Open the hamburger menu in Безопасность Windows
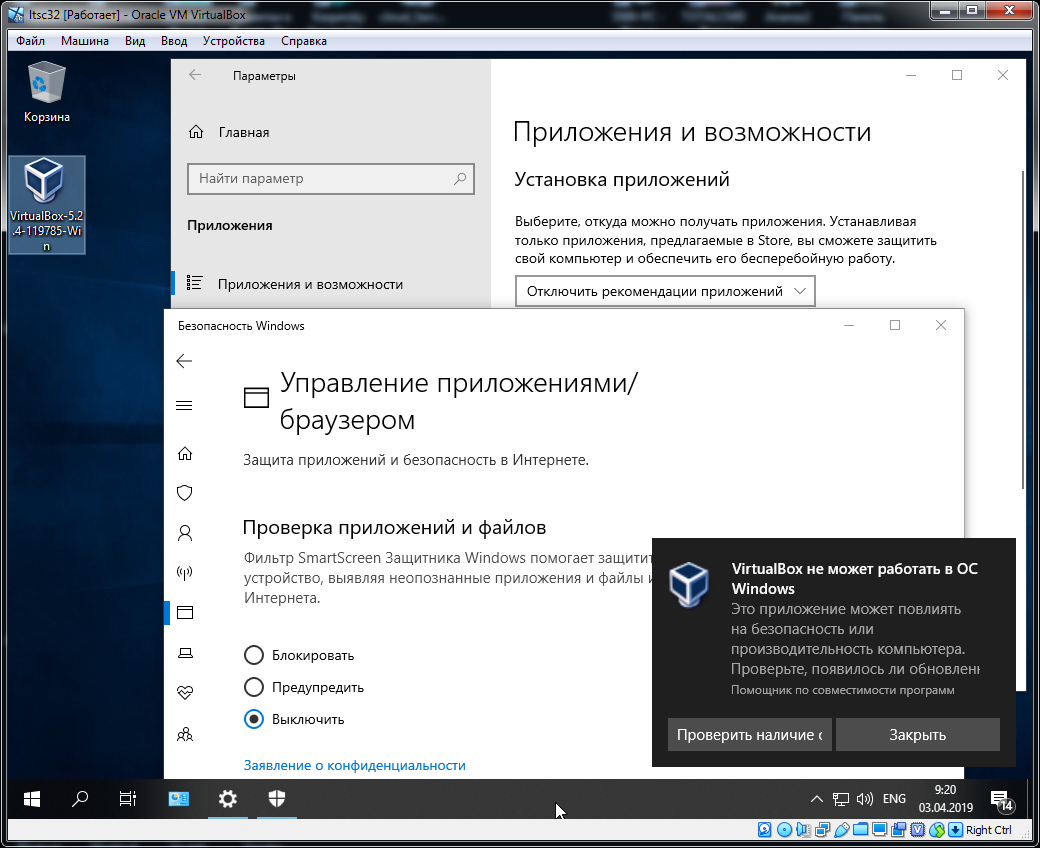 pyautogui.click(x=184, y=405)
